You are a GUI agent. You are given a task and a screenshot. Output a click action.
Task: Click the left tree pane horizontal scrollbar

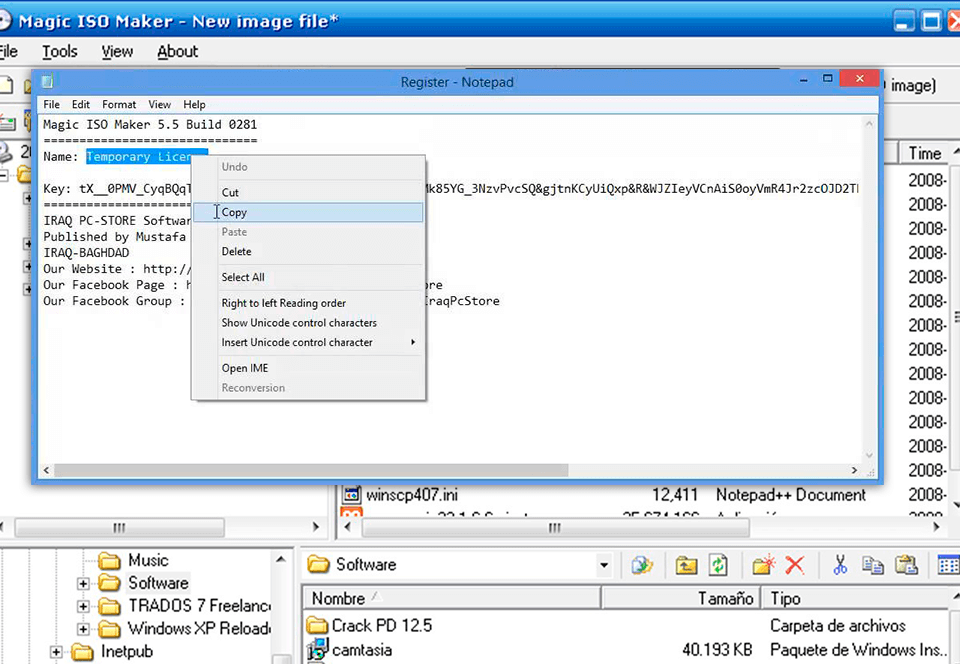(119, 528)
